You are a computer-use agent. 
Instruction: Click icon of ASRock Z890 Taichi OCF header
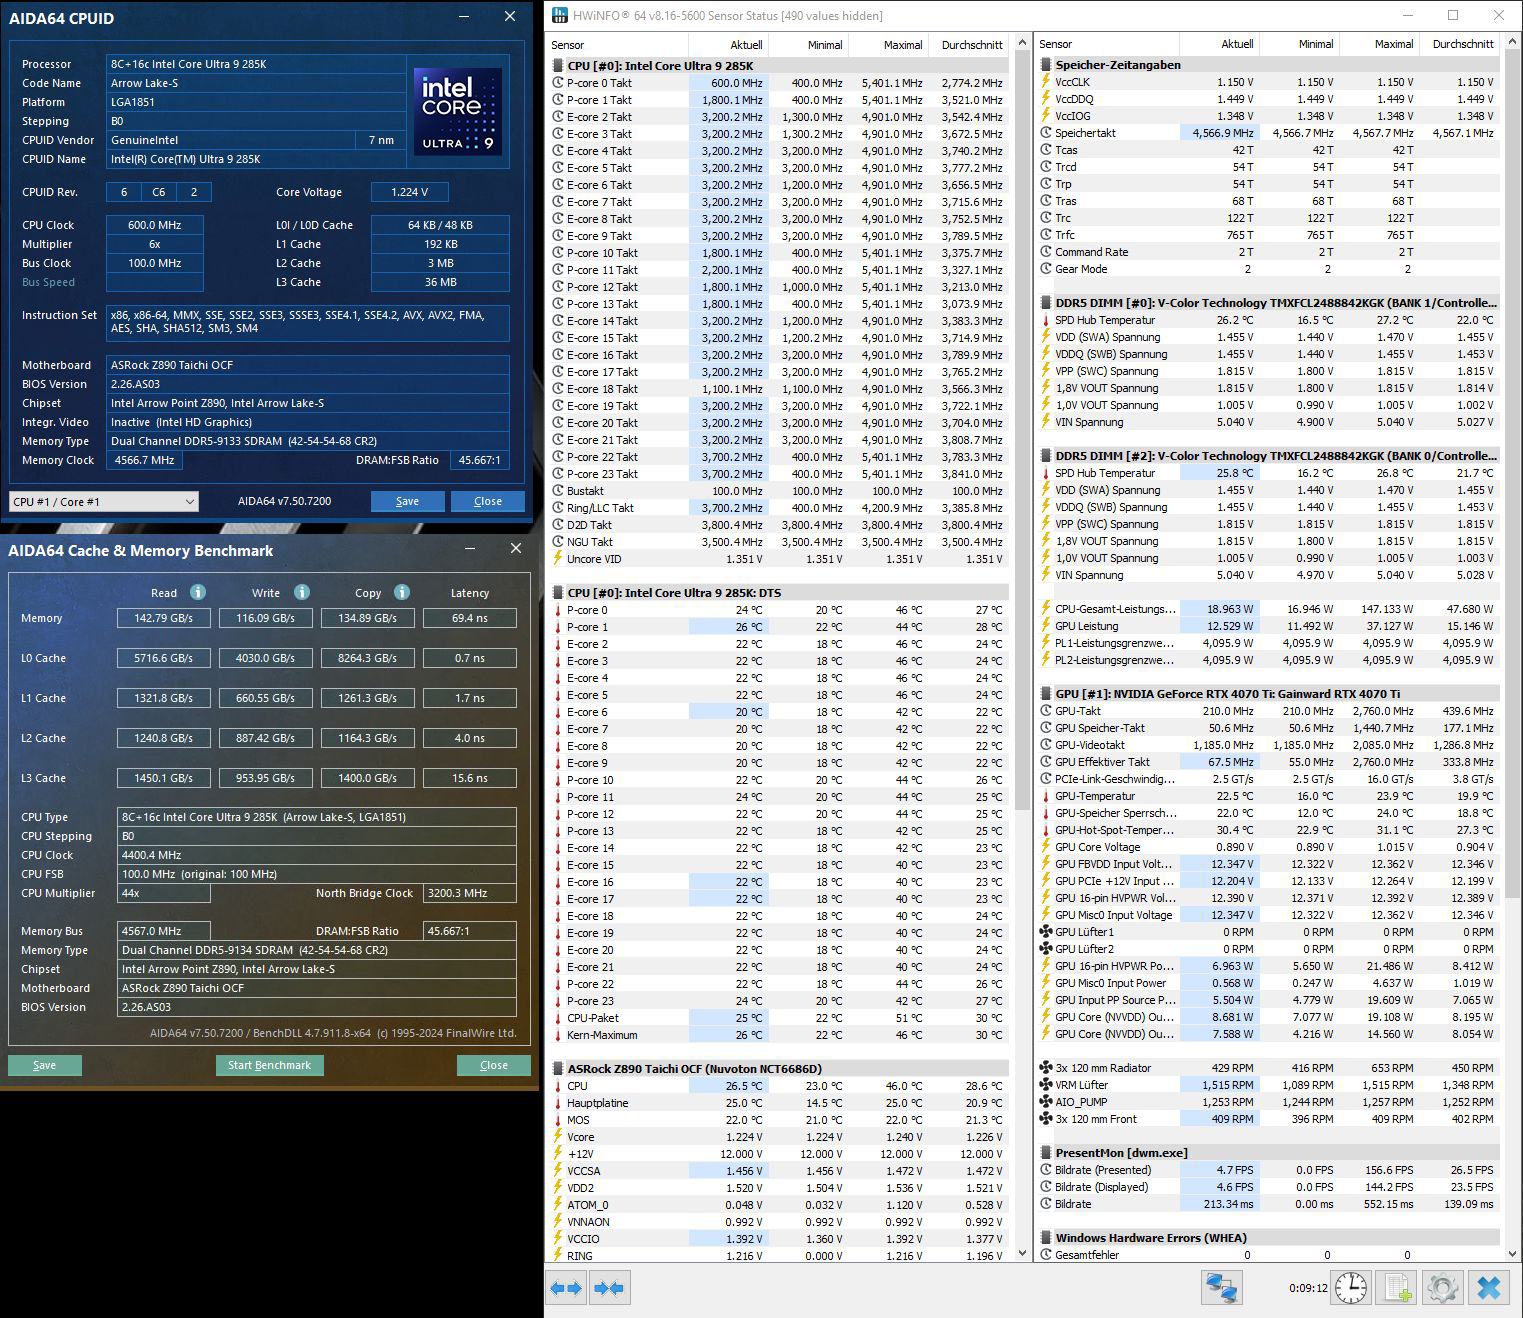point(558,1069)
